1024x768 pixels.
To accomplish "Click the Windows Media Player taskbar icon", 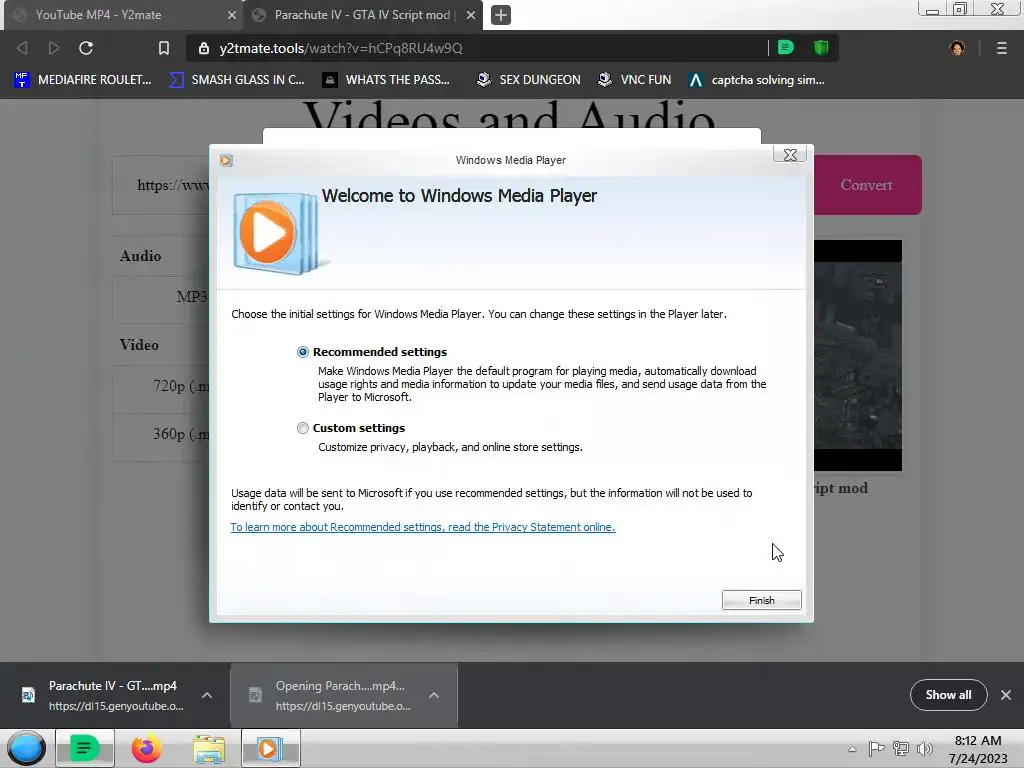I will [270, 748].
